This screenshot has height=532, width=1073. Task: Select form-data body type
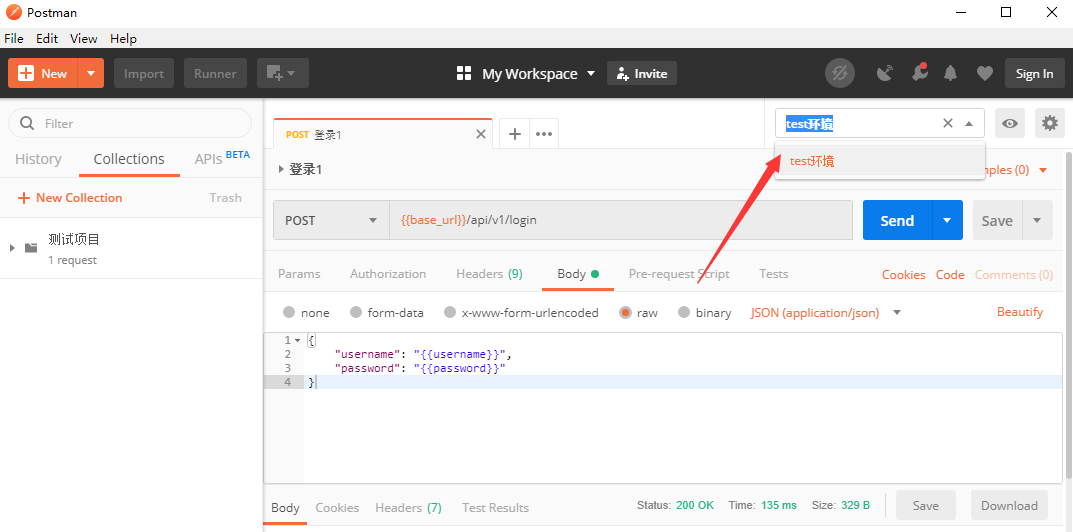click(x=356, y=312)
